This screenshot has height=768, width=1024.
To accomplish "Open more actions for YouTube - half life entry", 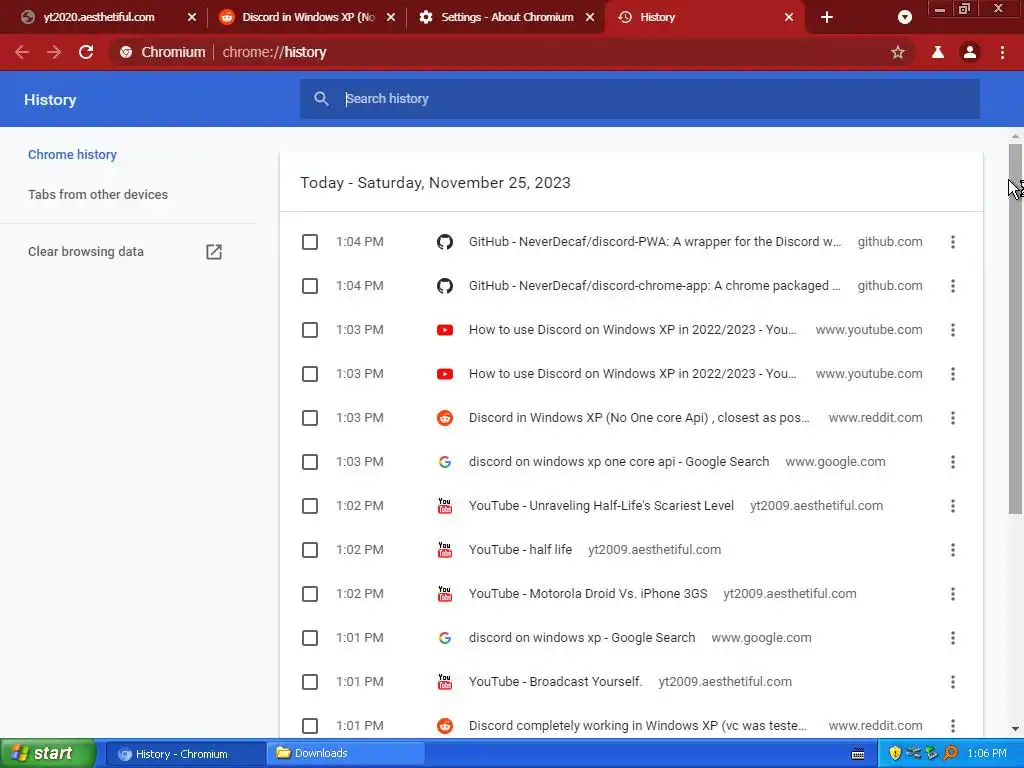I will (x=953, y=550).
